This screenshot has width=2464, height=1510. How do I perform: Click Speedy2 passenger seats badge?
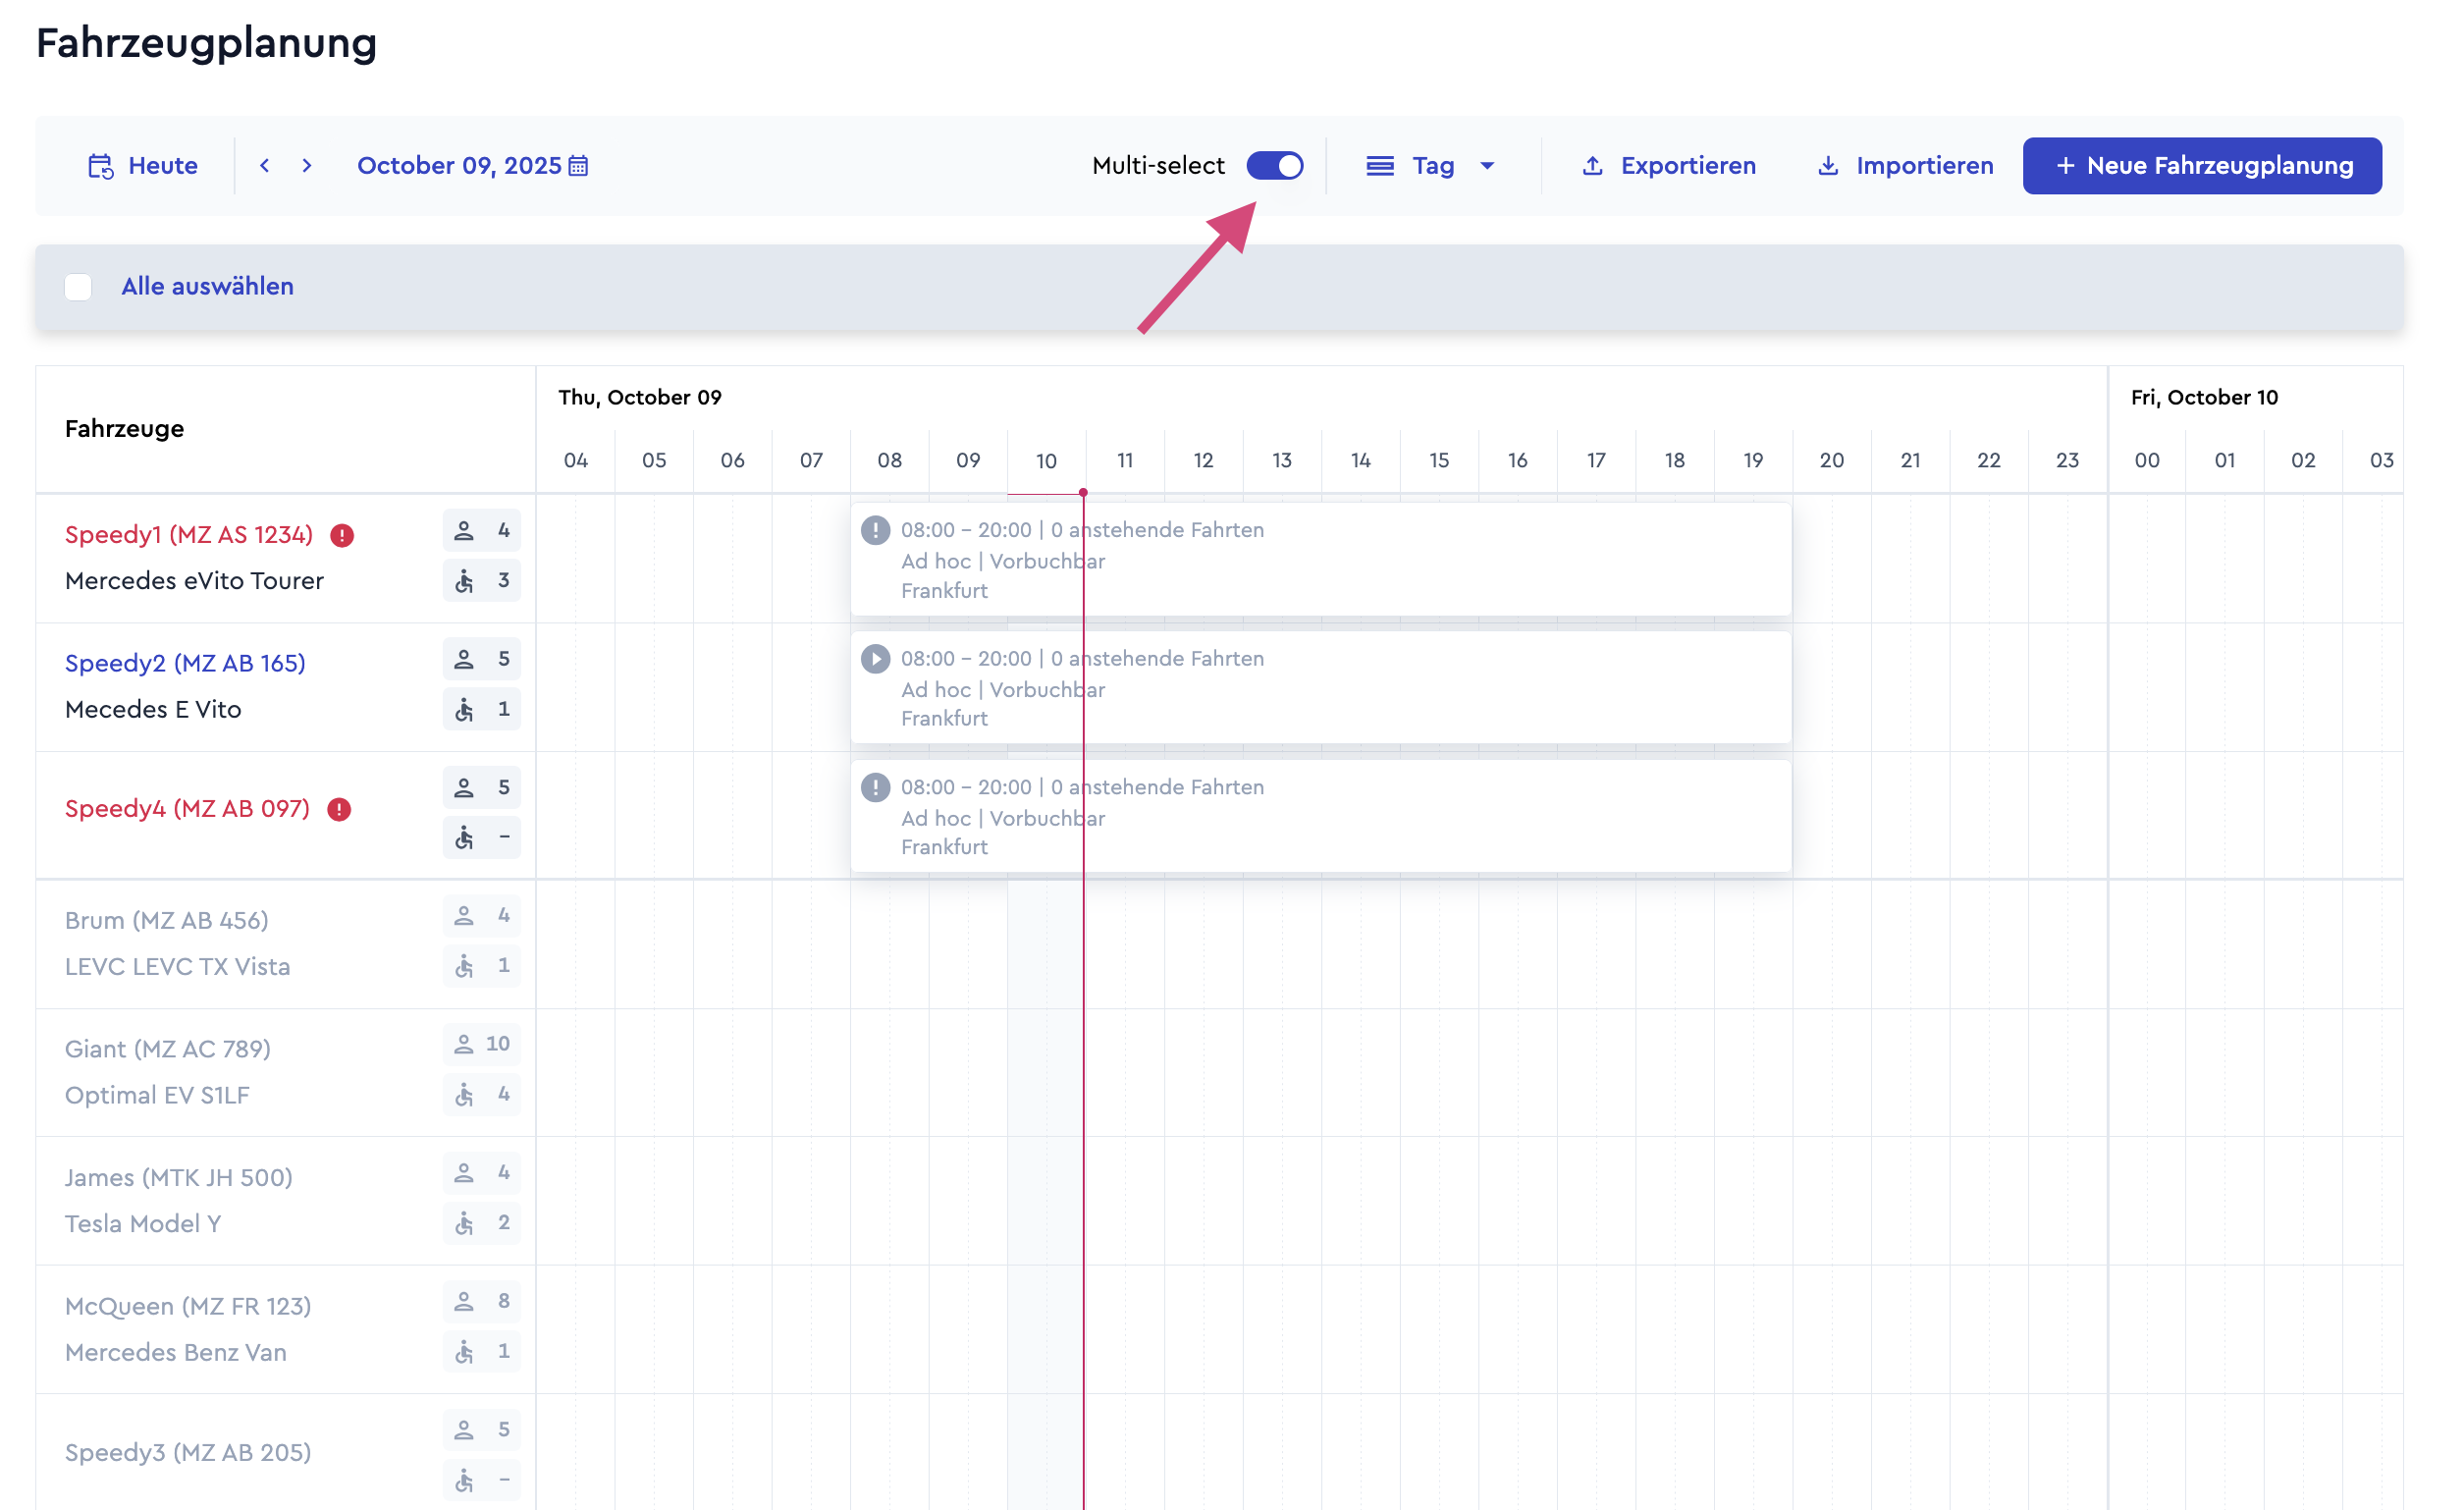click(482, 659)
